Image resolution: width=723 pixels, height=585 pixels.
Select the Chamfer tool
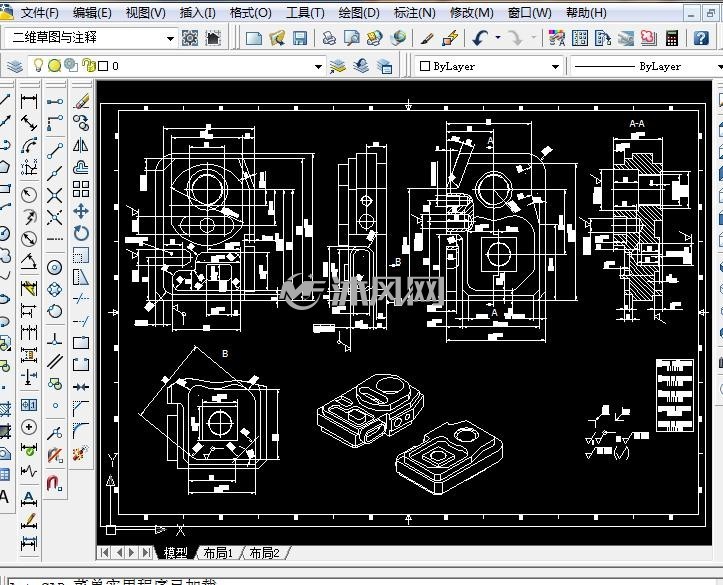81,408
